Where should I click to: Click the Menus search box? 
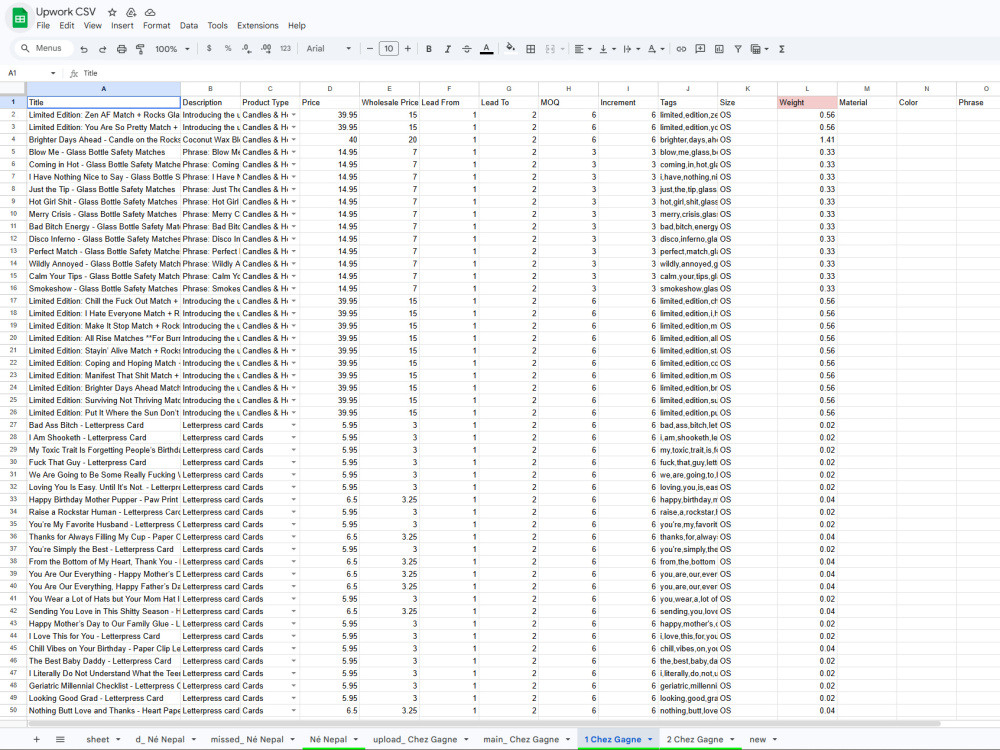42,48
